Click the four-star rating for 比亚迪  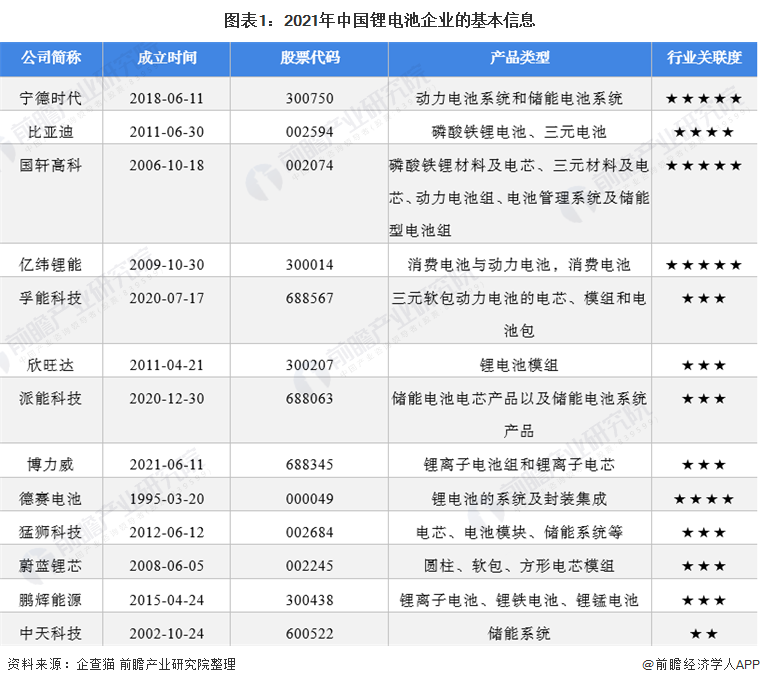click(704, 131)
